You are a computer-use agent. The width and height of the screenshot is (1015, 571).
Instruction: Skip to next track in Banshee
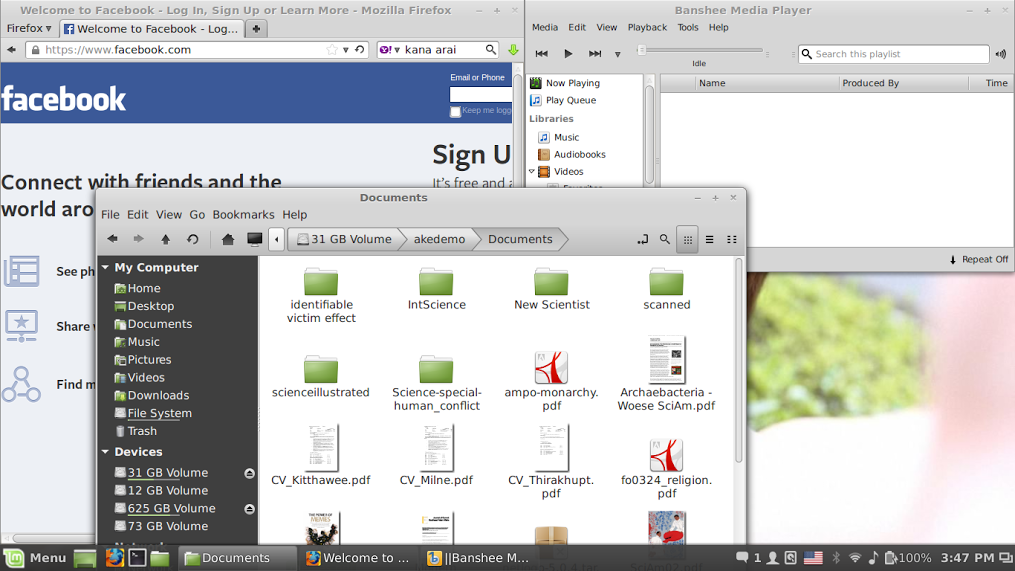tap(594, 54)
